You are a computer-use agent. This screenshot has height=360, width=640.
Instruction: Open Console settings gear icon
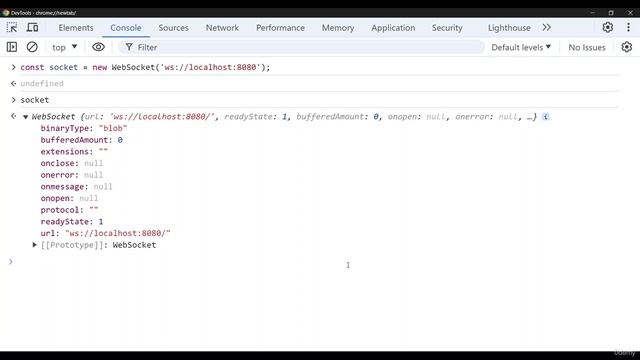point(627,47)
